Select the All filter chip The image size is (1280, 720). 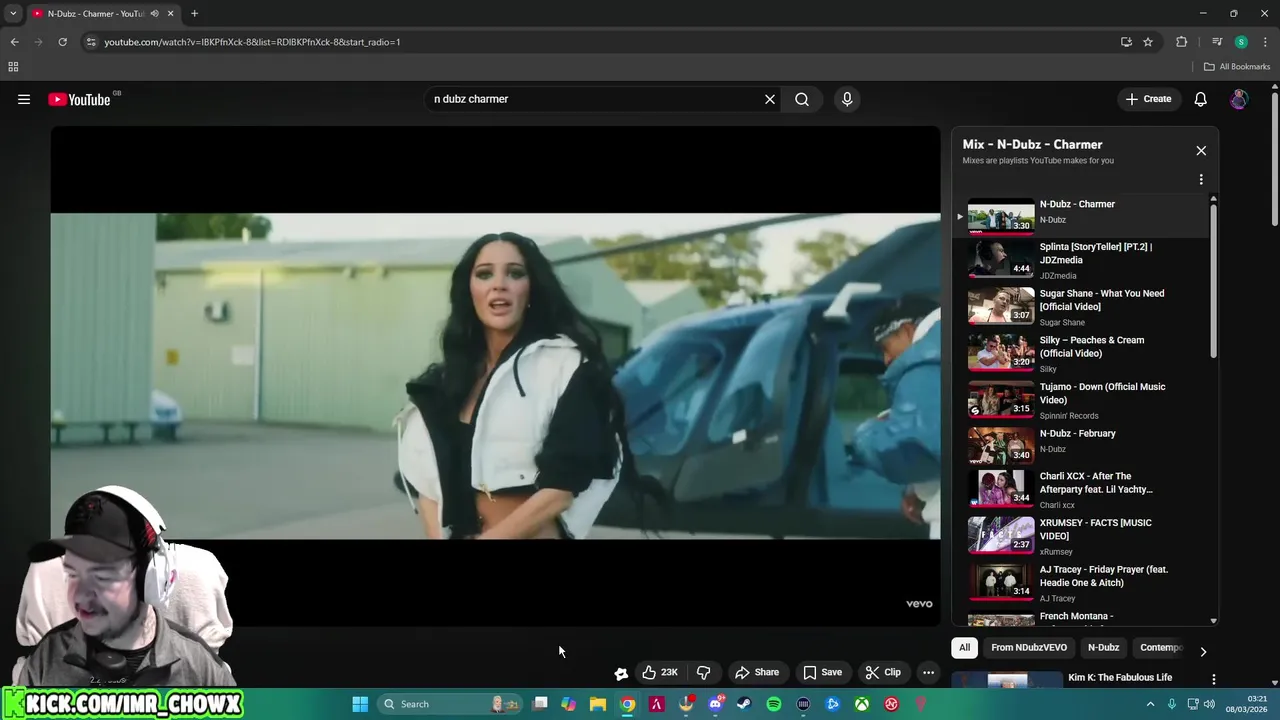pos(964,647)
